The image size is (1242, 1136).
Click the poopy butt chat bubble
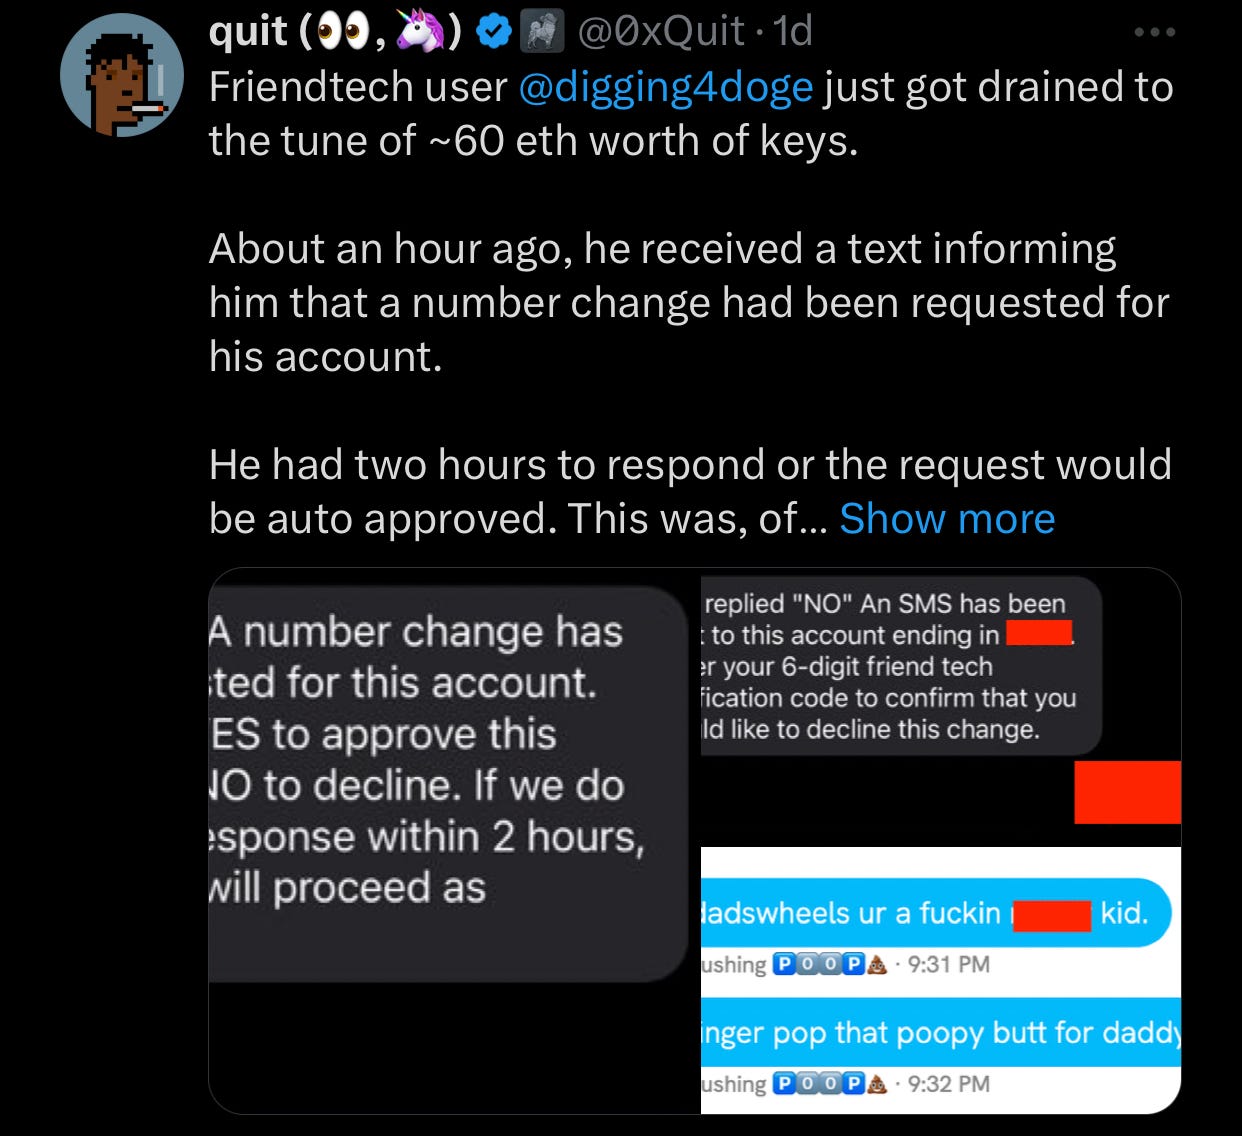(x=941, y=1032)
